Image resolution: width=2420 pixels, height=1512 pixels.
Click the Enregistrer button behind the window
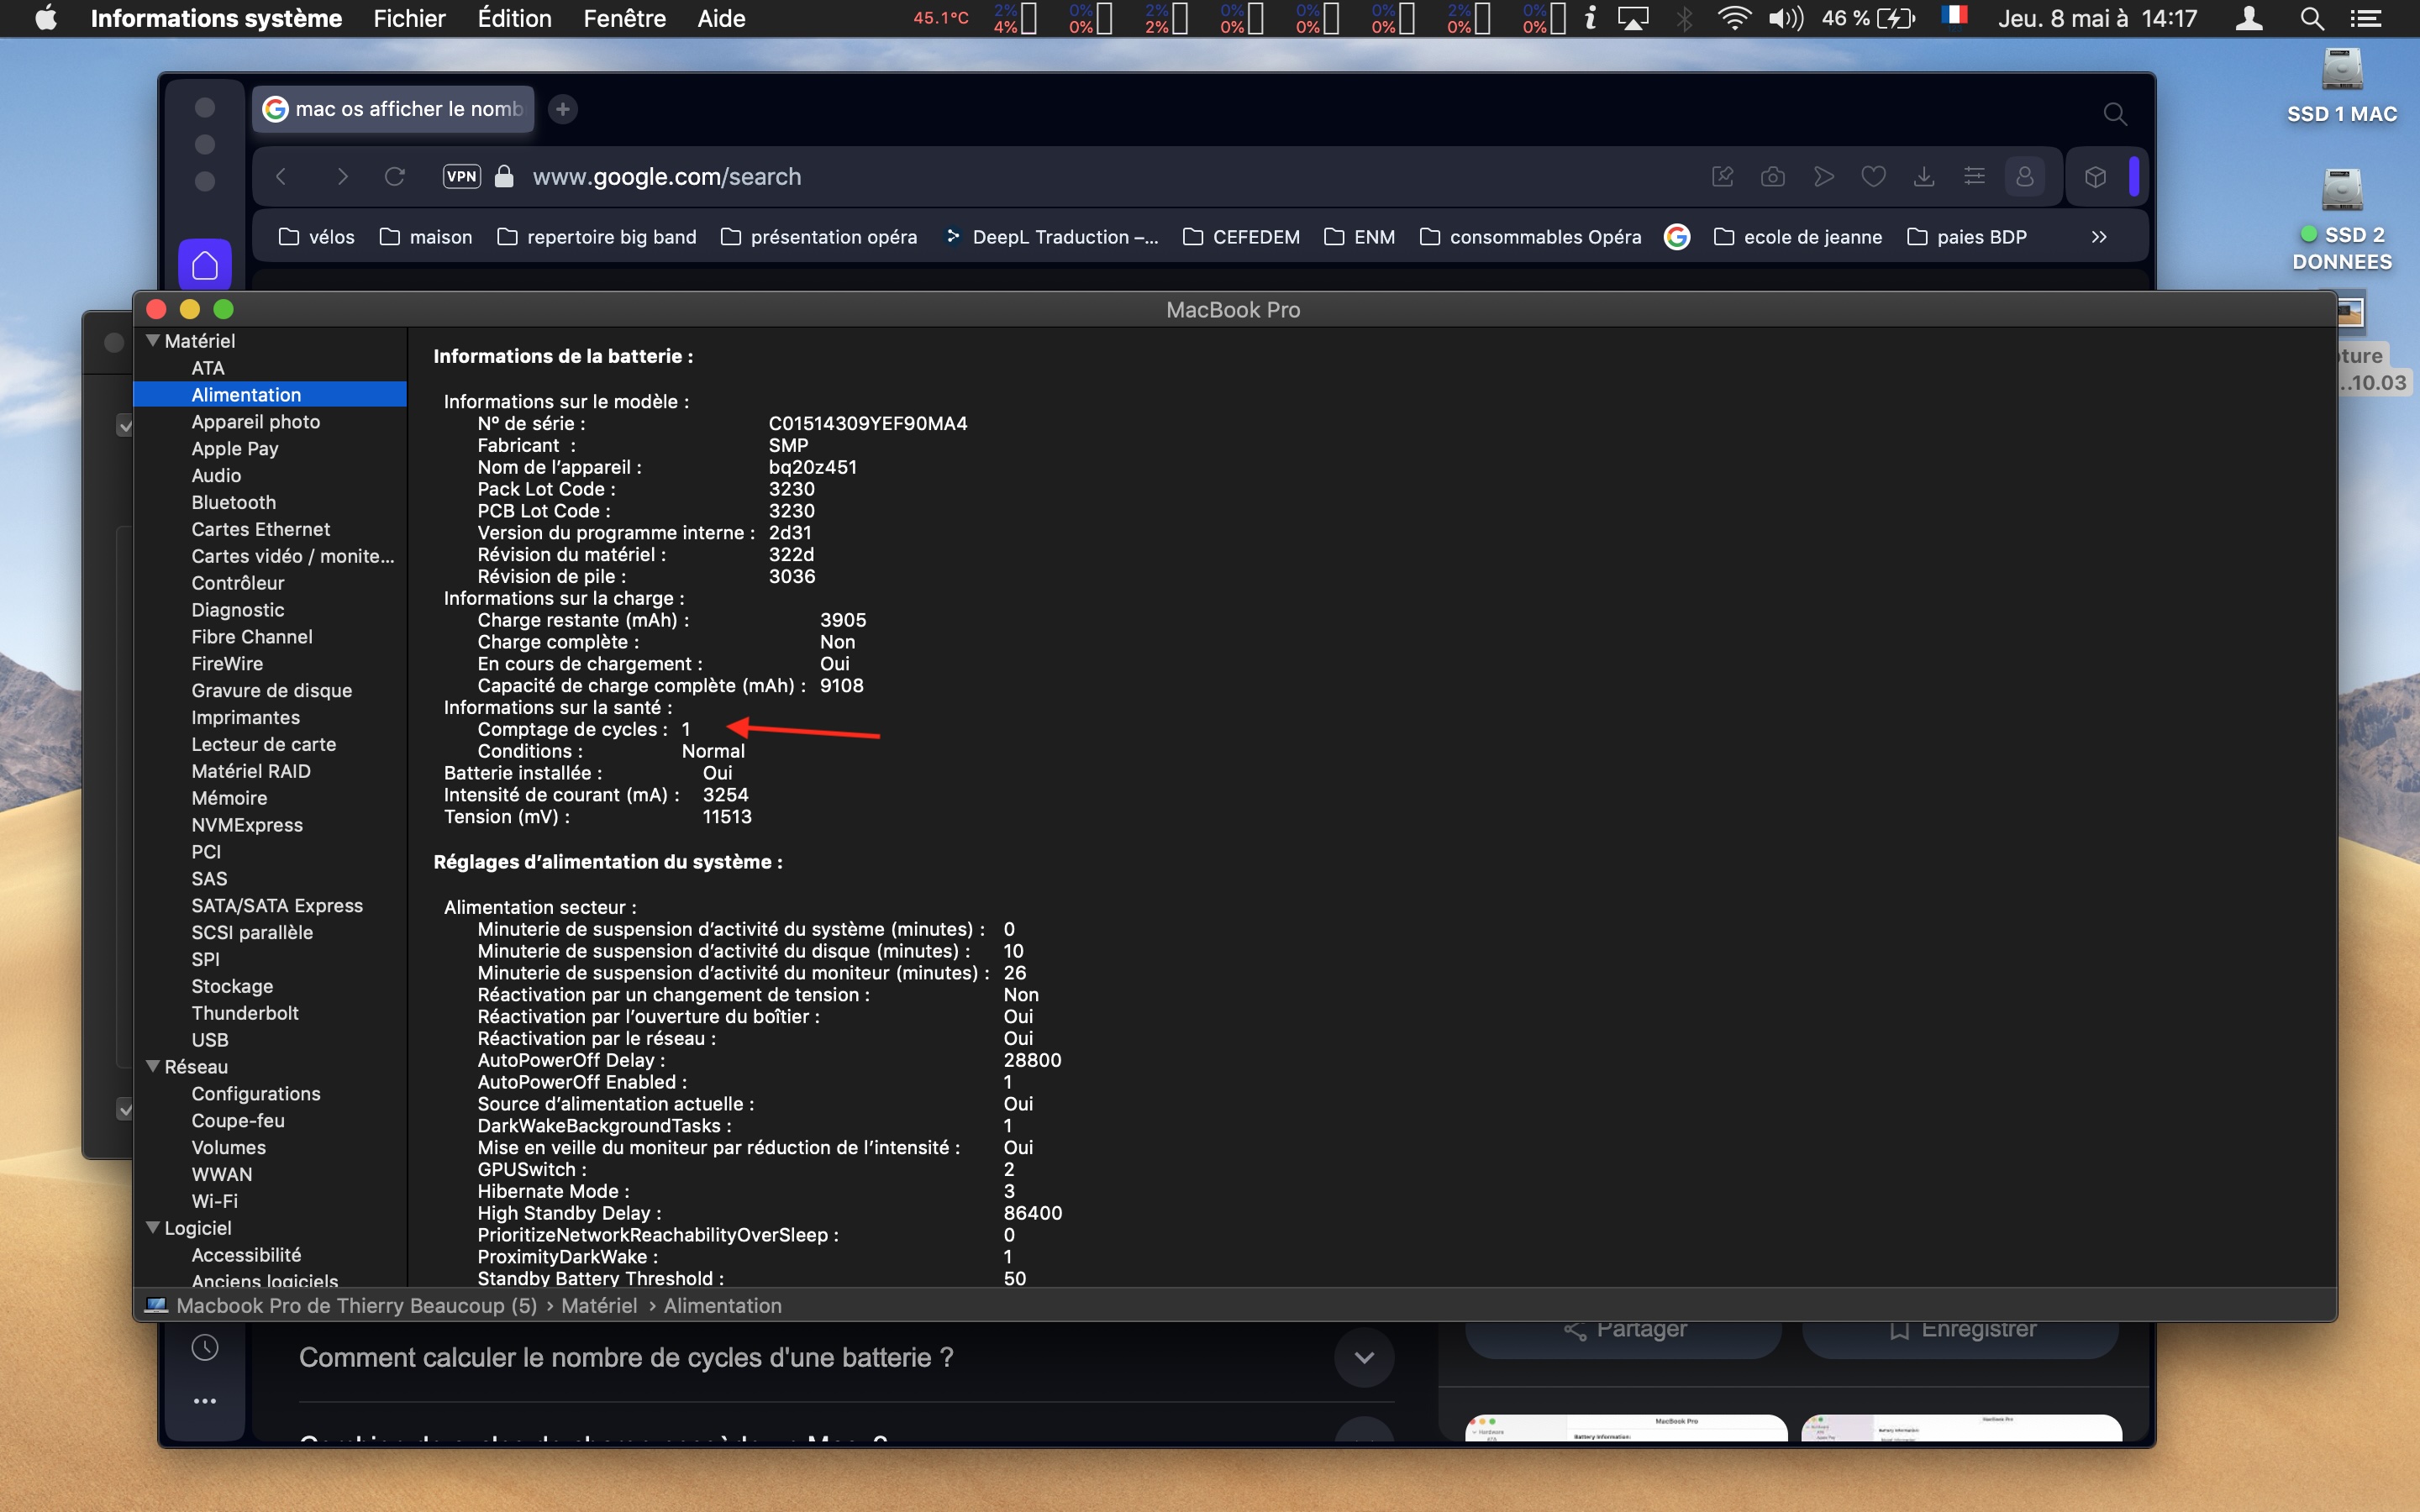(x=1961, y=1330)
